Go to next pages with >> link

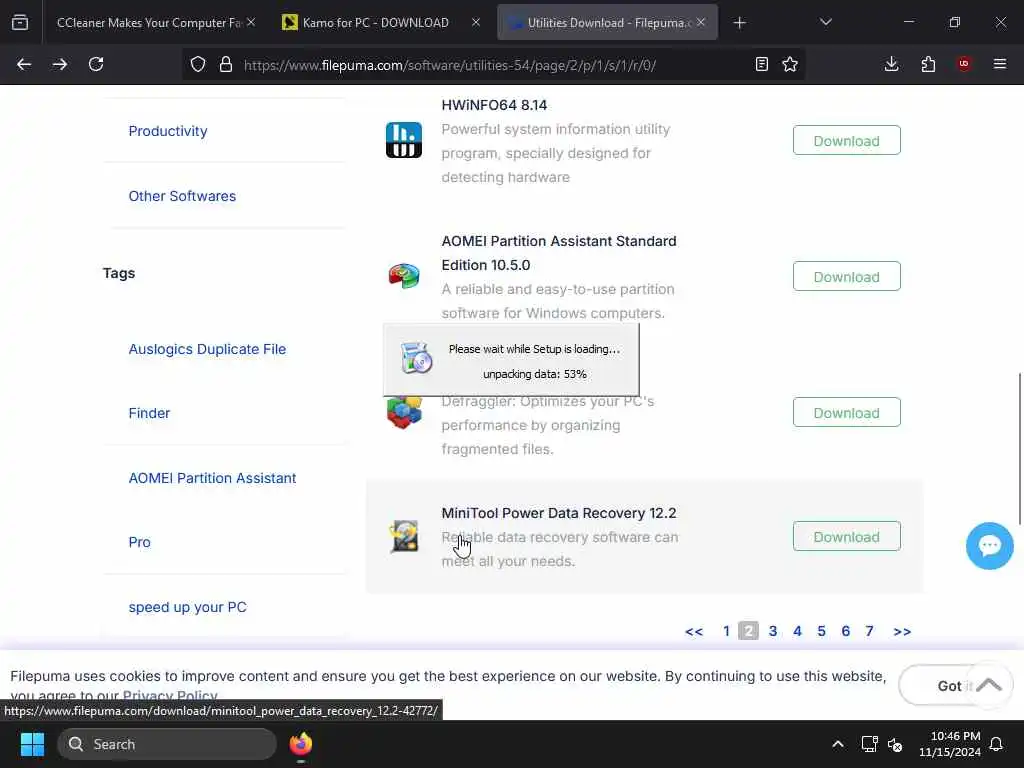click(902, 632)
